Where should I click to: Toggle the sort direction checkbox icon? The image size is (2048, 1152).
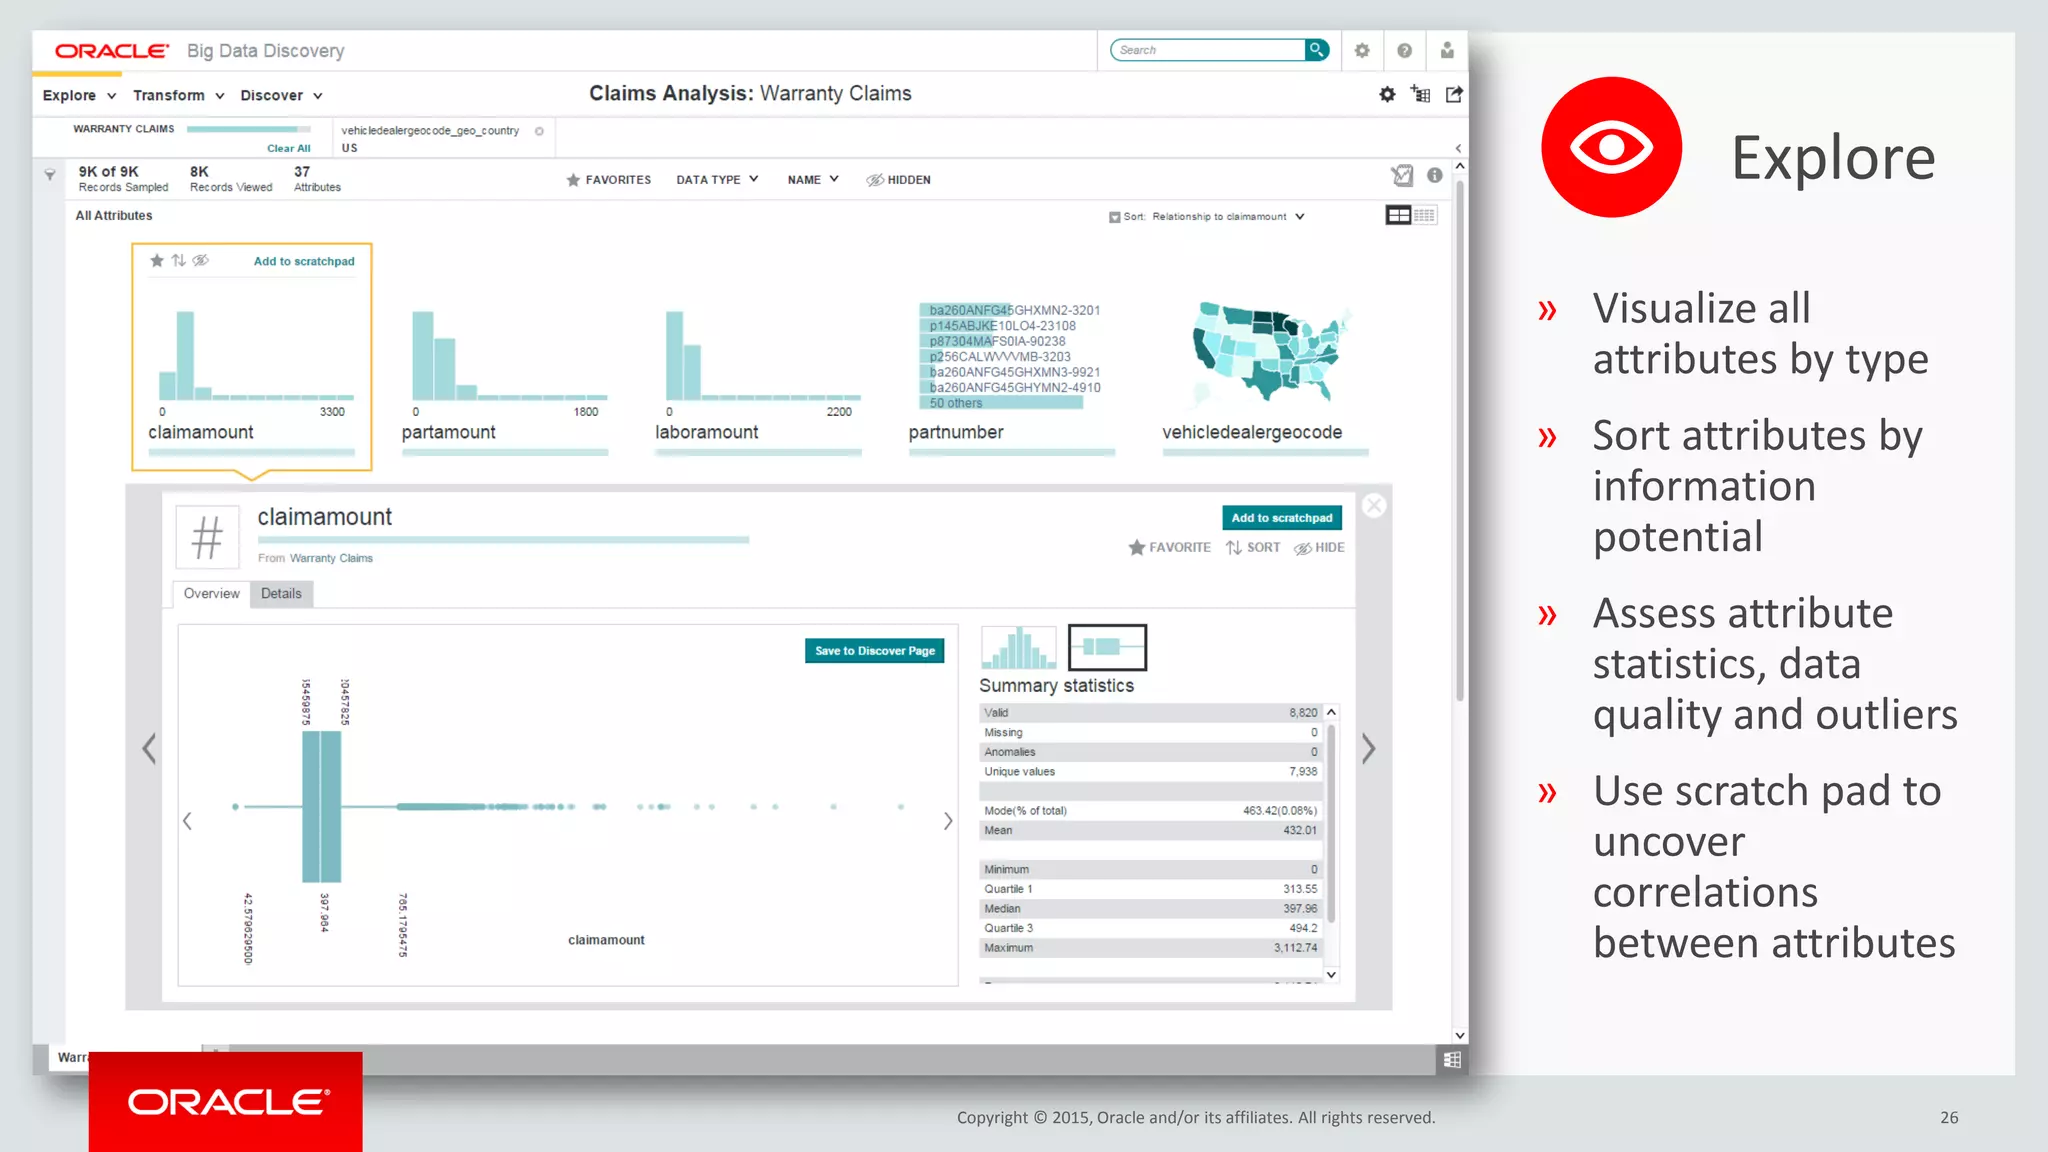point(1114,217)
